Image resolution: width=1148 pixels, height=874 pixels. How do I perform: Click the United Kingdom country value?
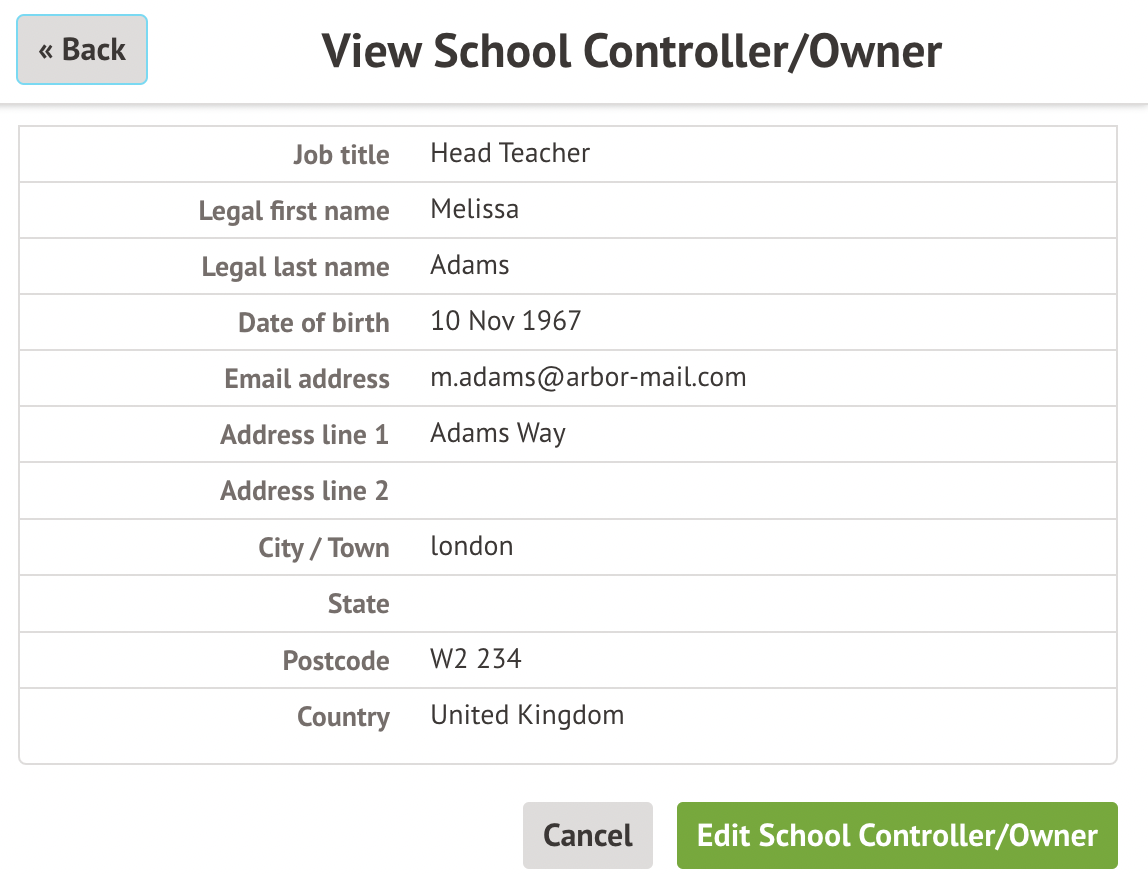[527, 715]
